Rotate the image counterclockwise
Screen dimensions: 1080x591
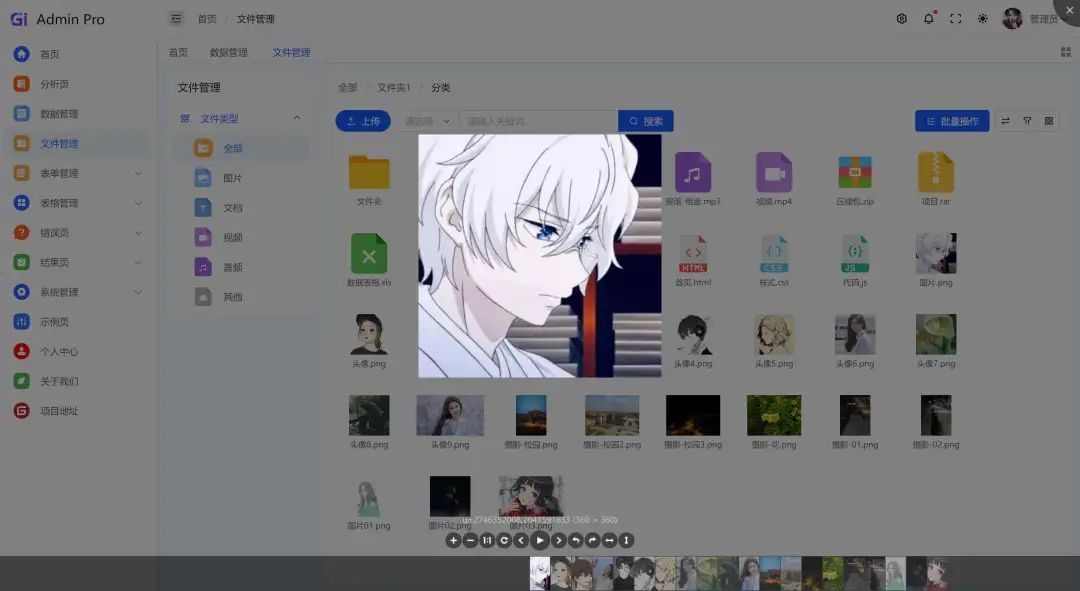coord(575,541)
